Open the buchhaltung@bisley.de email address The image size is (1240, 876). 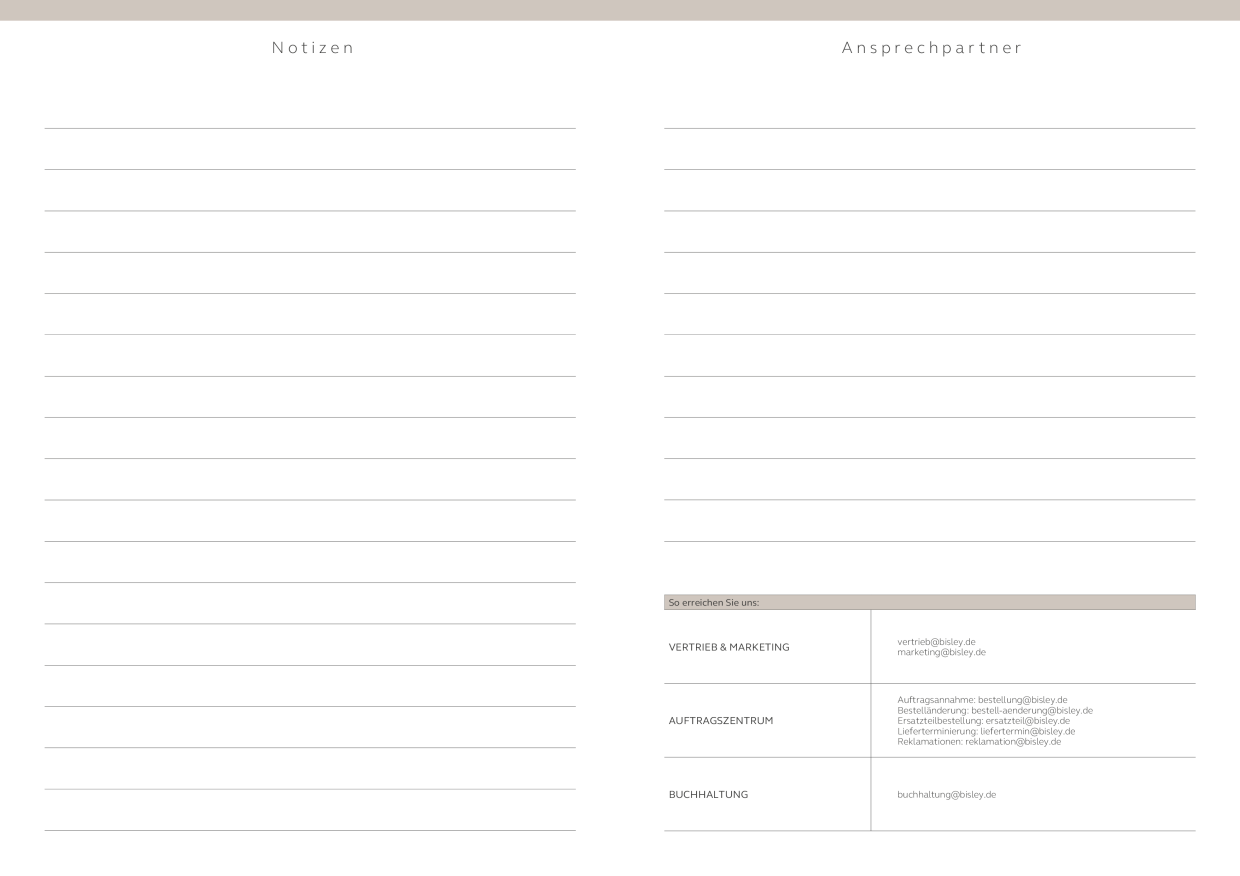946,795
